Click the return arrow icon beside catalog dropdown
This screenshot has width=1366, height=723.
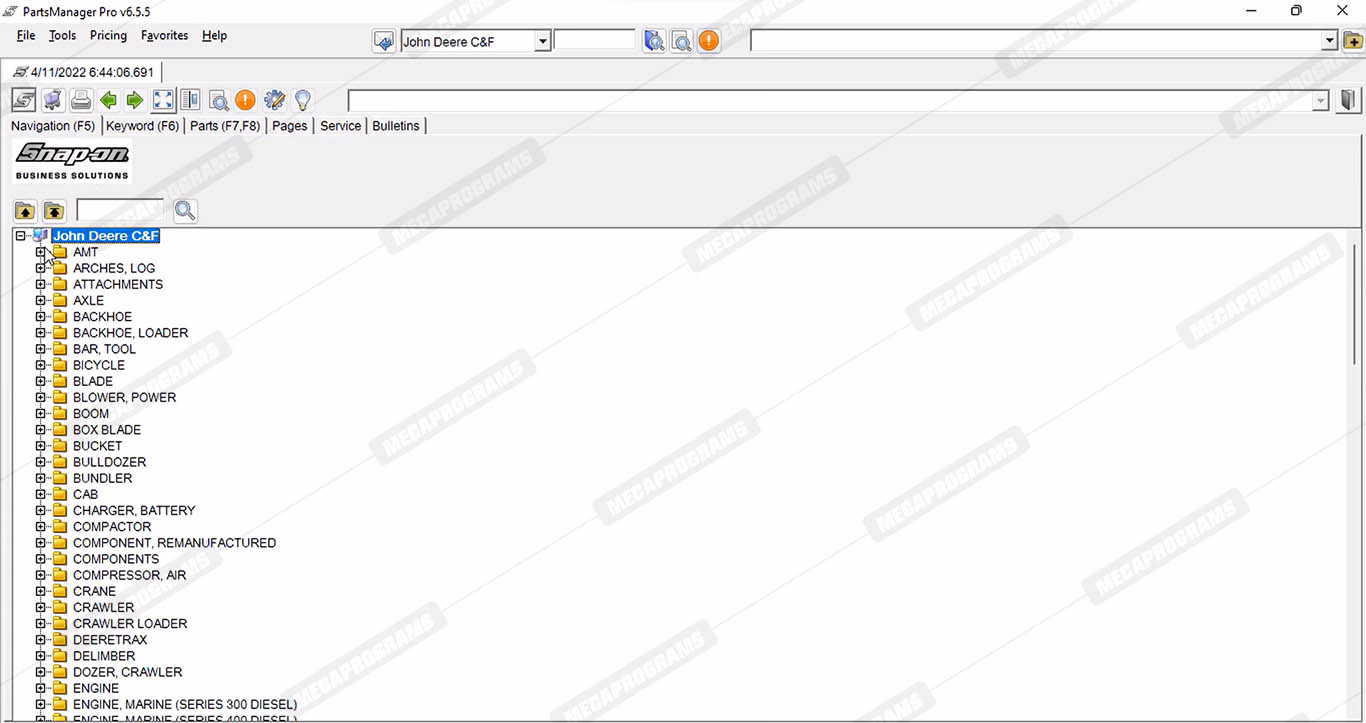point(383,41)
